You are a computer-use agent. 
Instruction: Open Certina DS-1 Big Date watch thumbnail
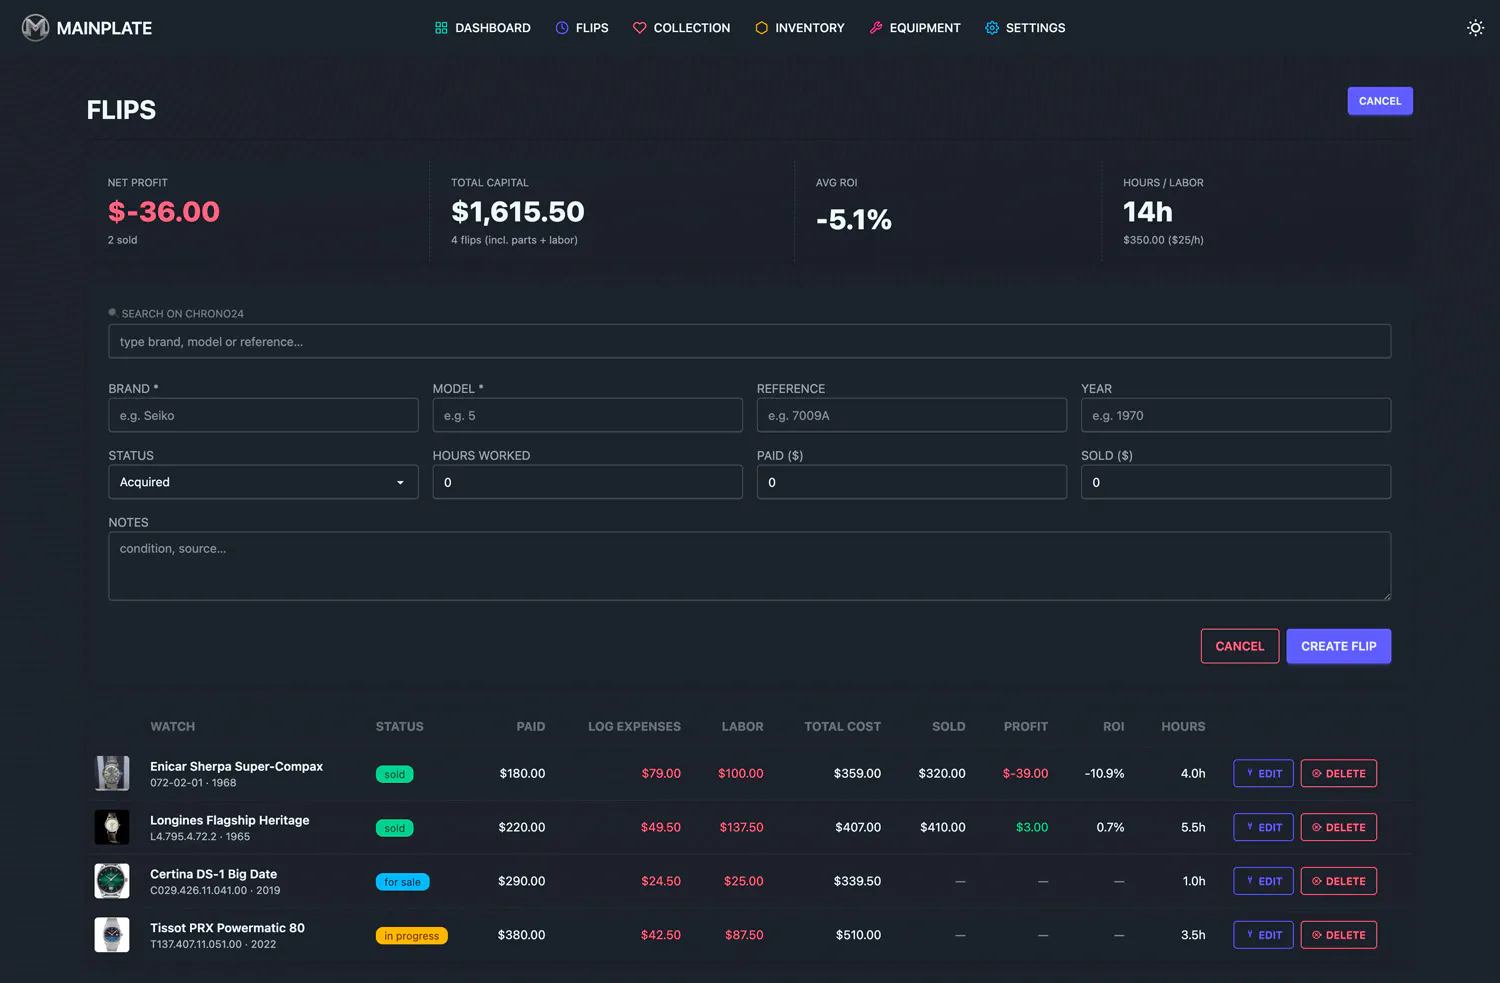click(112, 881)
